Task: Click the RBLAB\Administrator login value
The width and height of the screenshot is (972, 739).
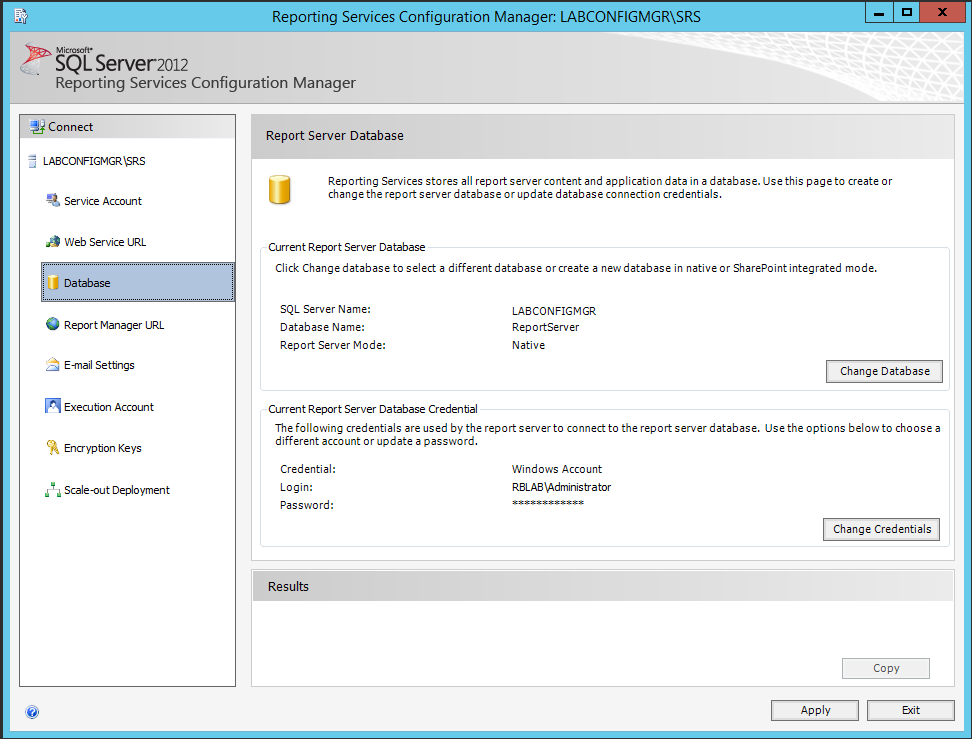Action: (561, 487)
